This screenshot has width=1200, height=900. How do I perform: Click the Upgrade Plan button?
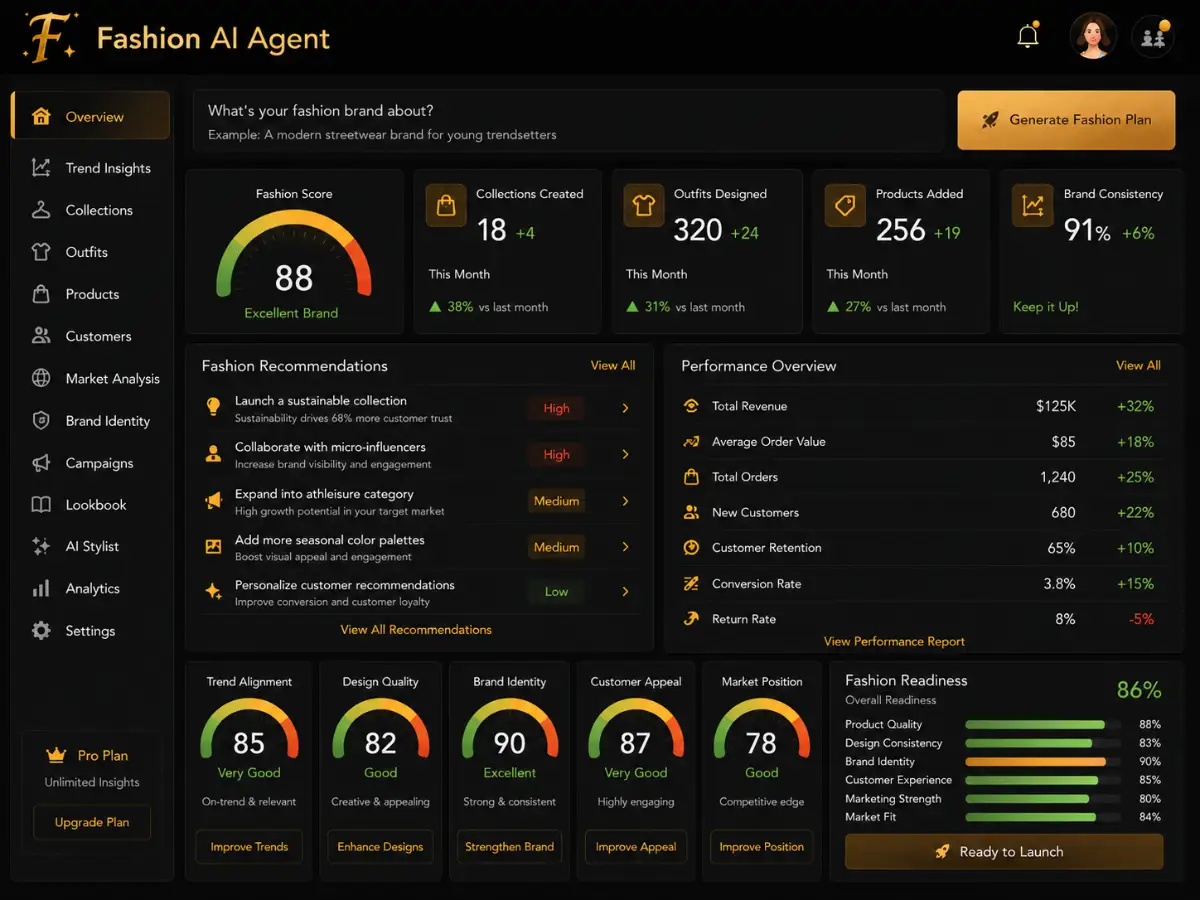click(x=92, y=822)
